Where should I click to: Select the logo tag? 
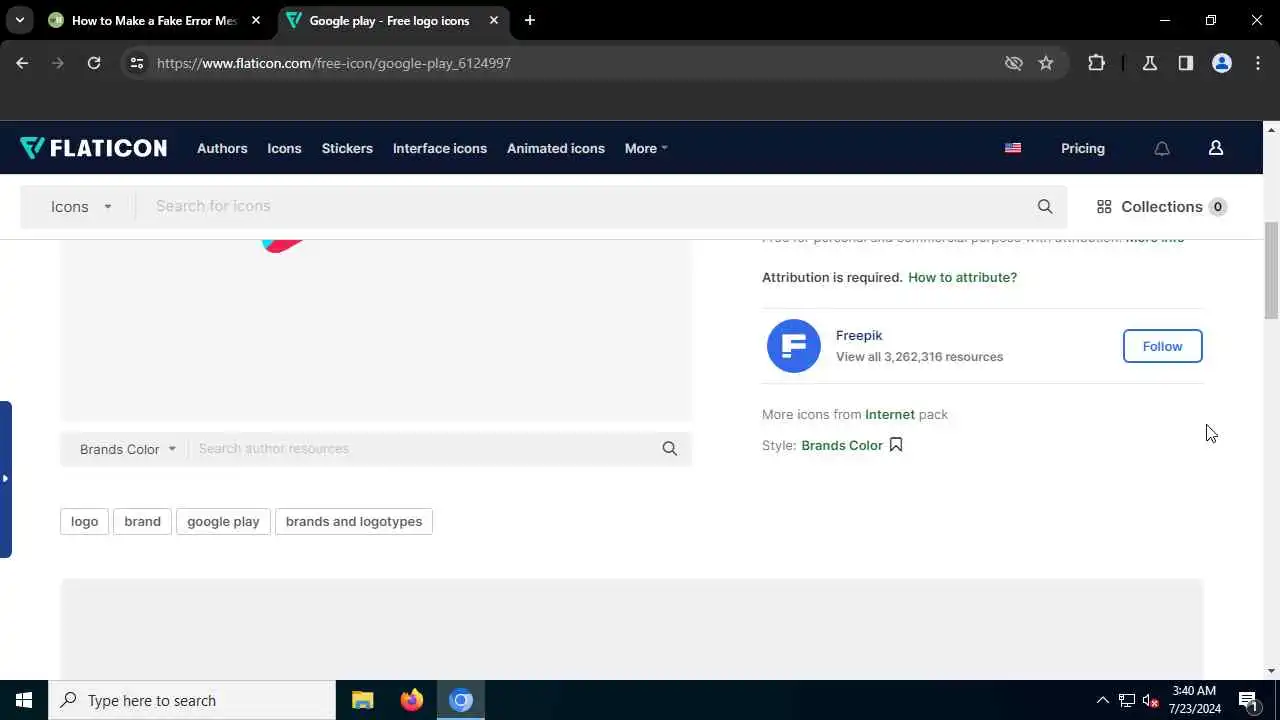pos(85,521)
